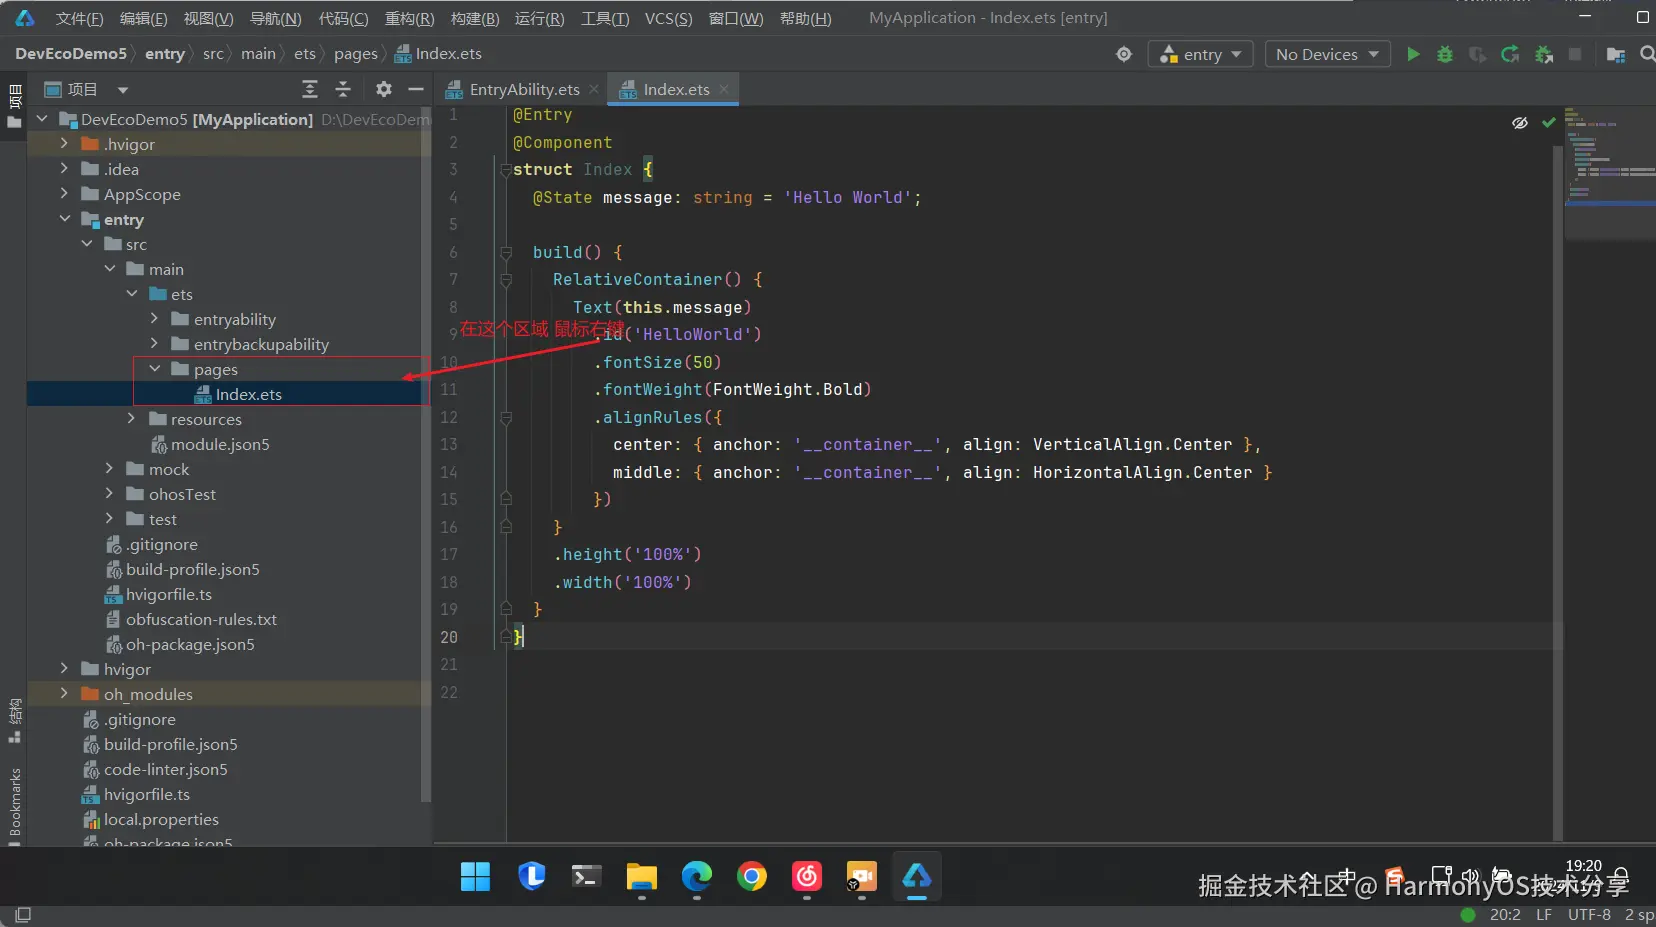Click the target locate icon beside entry selector
Viewport: 1656px width, 927px height.
(1124, 54)
